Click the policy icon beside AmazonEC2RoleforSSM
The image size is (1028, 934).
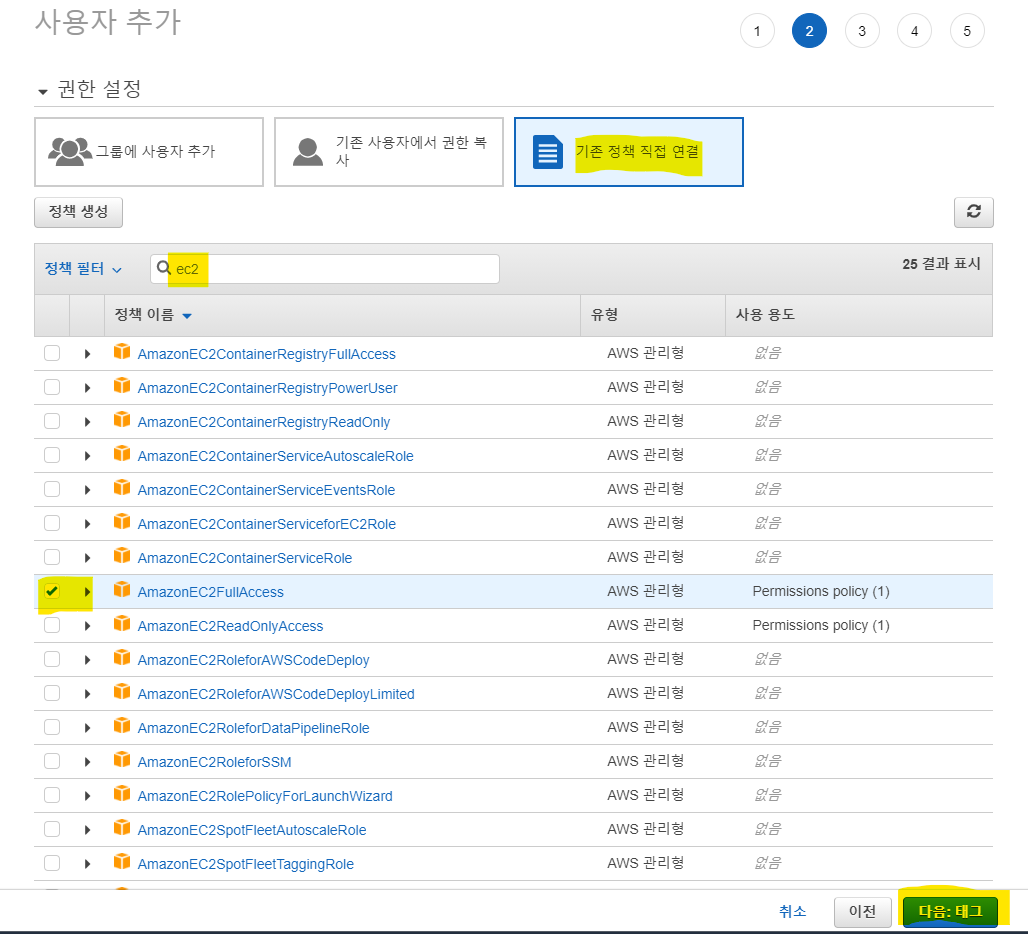point(122,761)
